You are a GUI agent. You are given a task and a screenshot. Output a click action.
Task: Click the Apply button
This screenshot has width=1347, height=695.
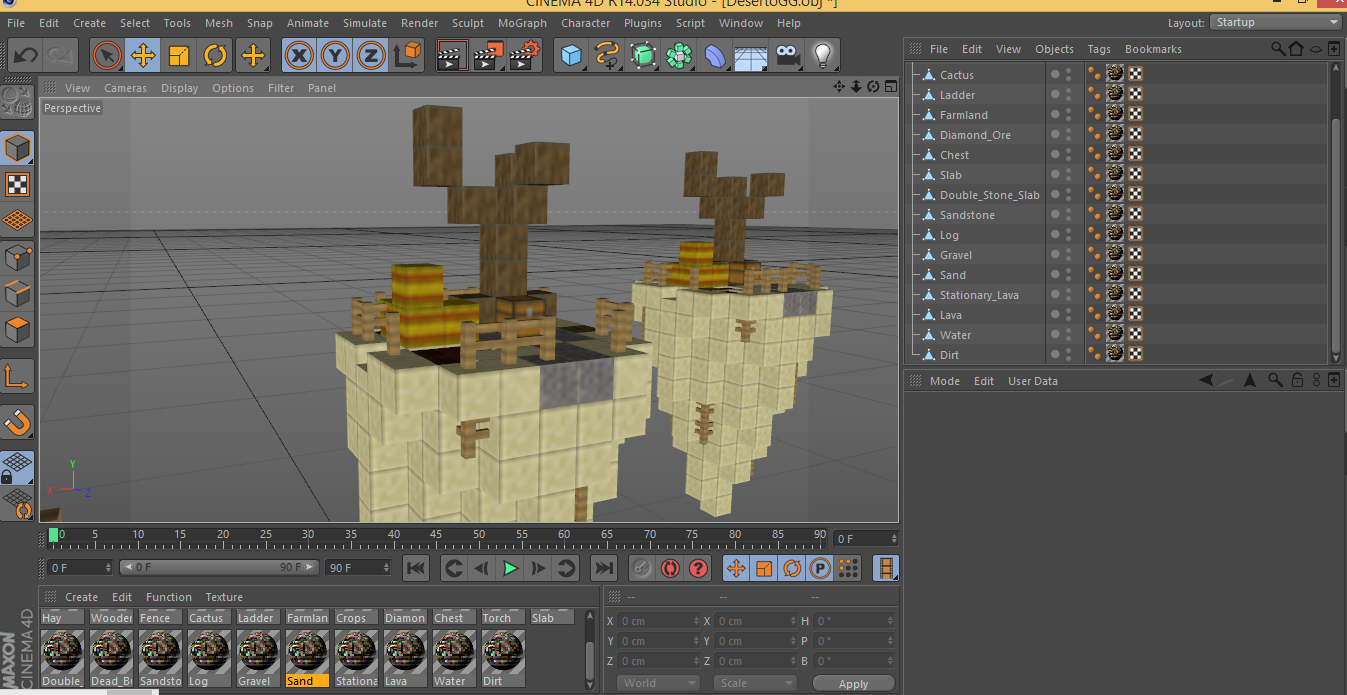pos(853,684)
